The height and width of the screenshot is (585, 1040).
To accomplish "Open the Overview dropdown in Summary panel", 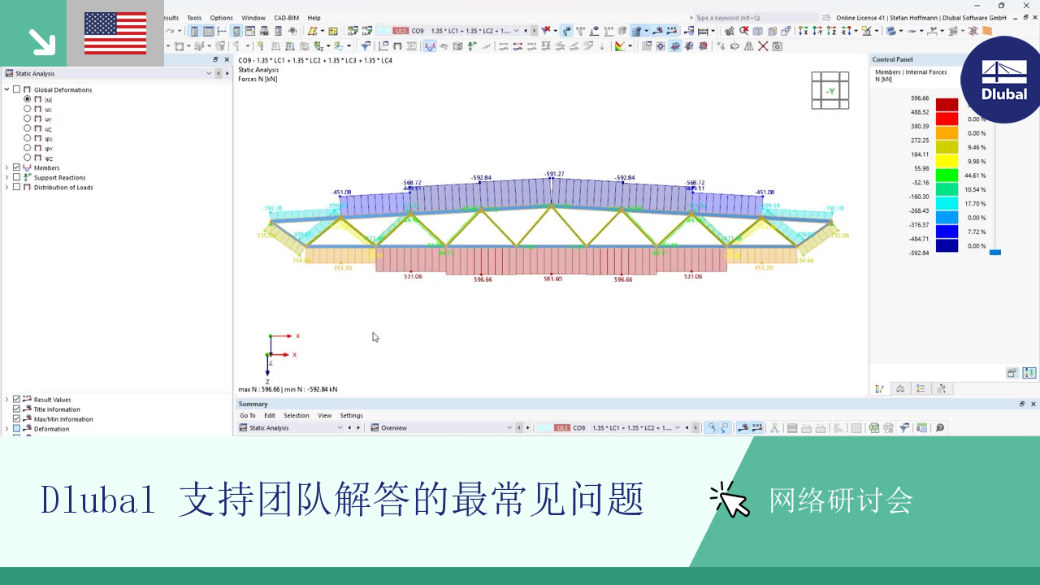I will click(509, 428).
